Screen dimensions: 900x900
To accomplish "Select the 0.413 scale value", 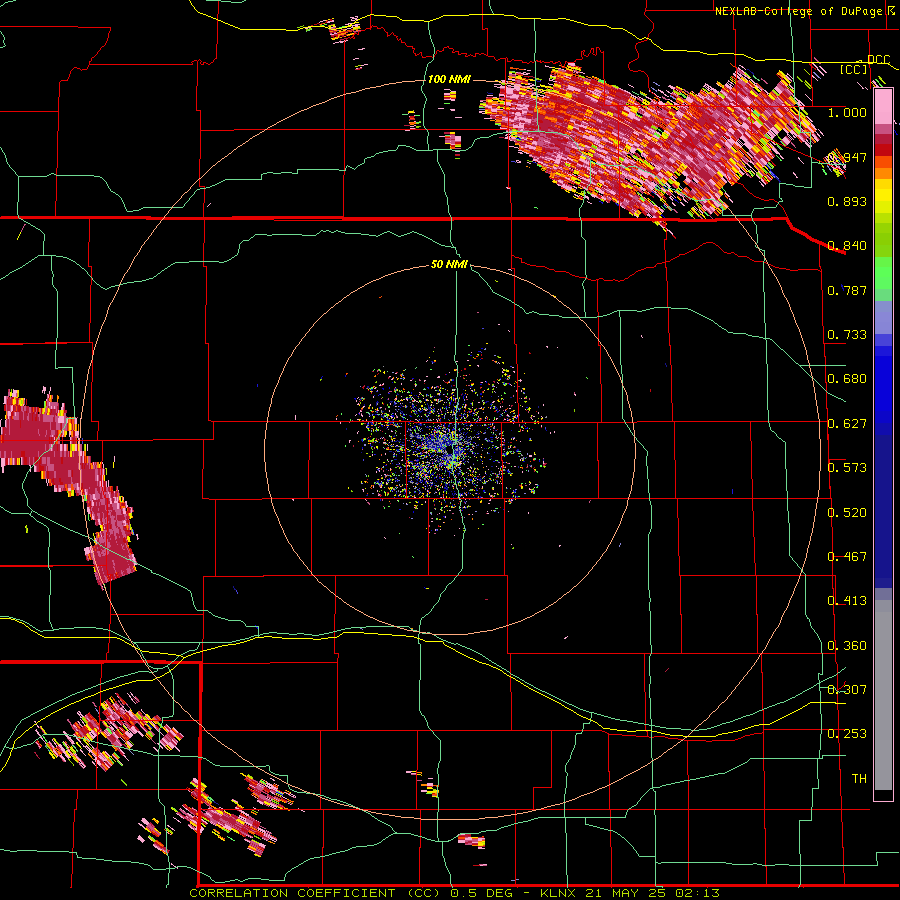I will click(847, 601).
